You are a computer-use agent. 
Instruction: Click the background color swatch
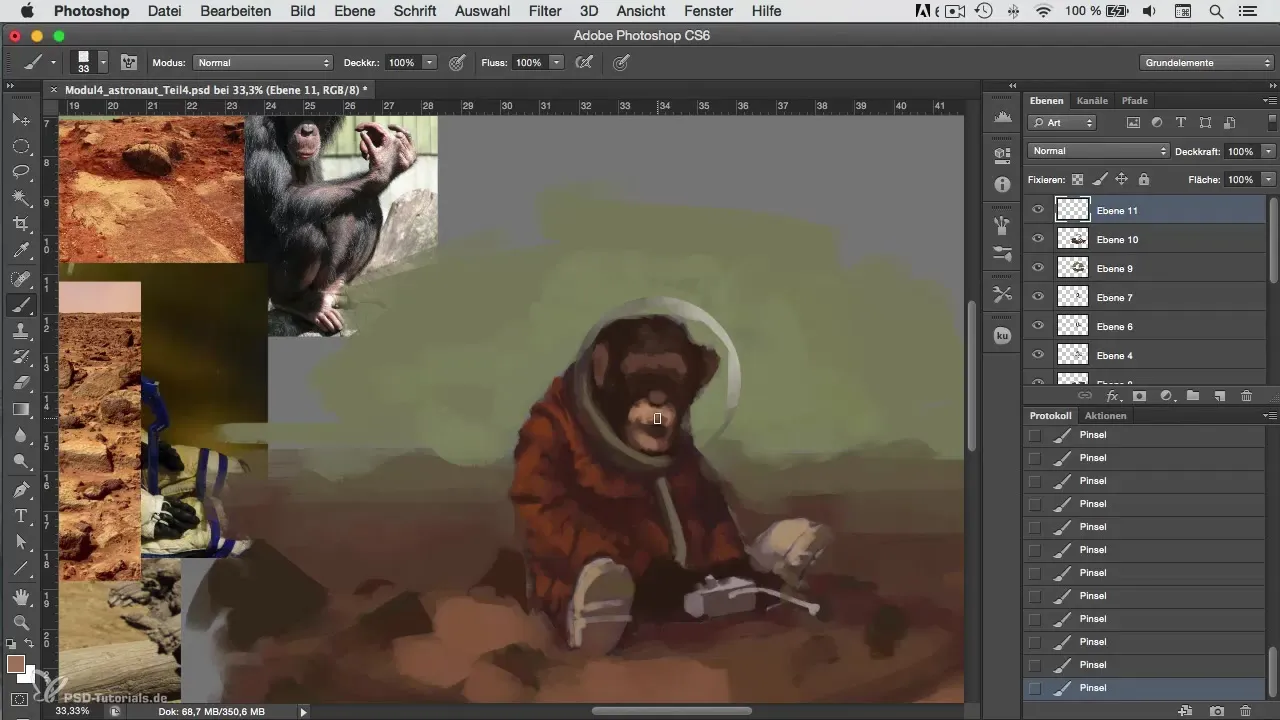pos(29,677)
